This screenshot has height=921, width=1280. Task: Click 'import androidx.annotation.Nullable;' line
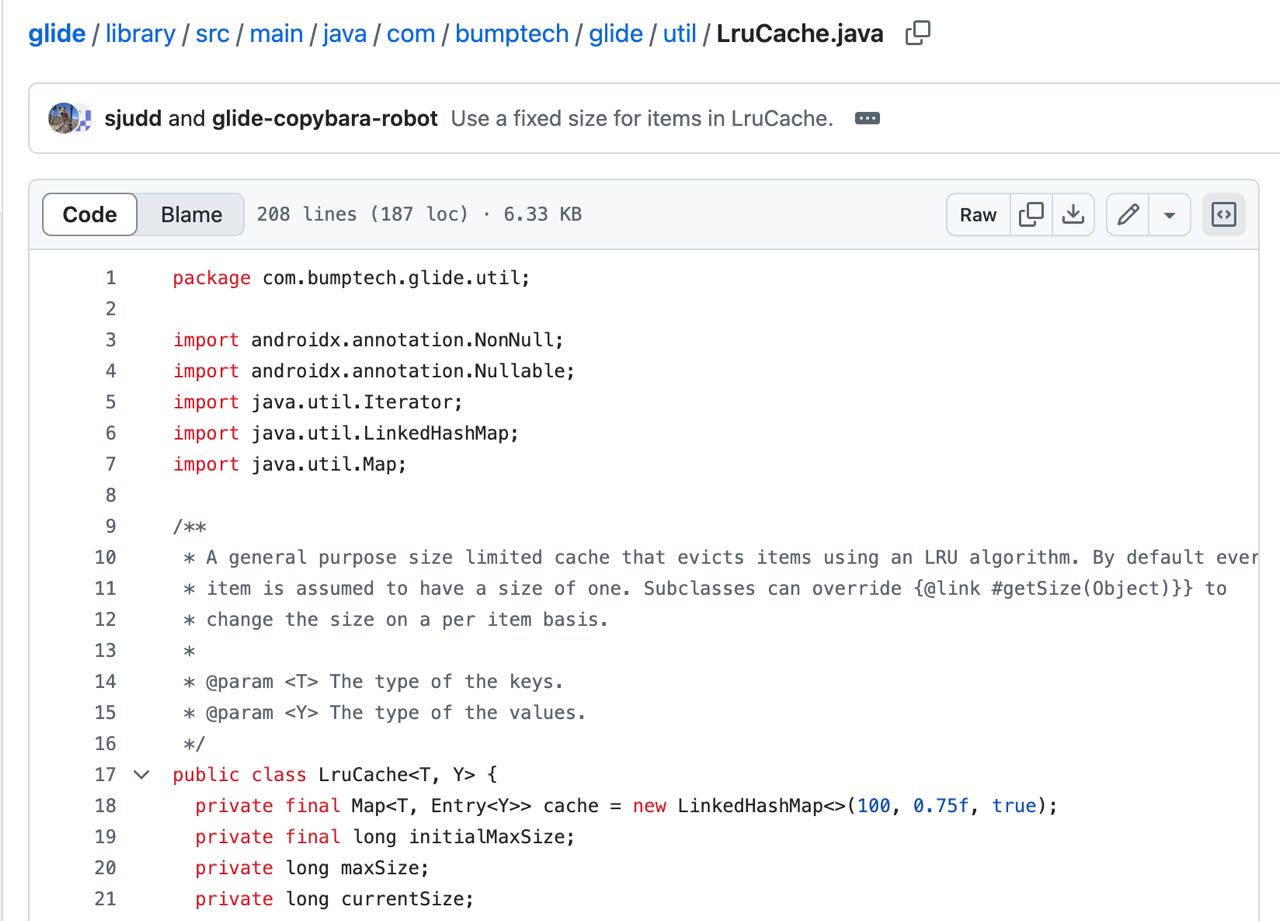(374, 371)
